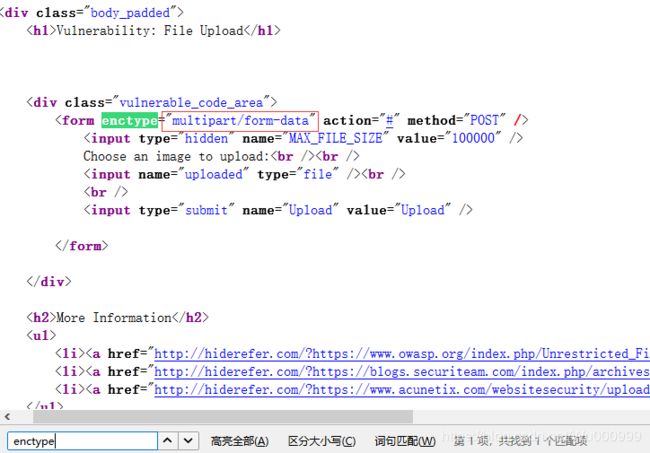Click the enctype search input field
Viewport: 650px width, 453px height.
coord(82,441)
